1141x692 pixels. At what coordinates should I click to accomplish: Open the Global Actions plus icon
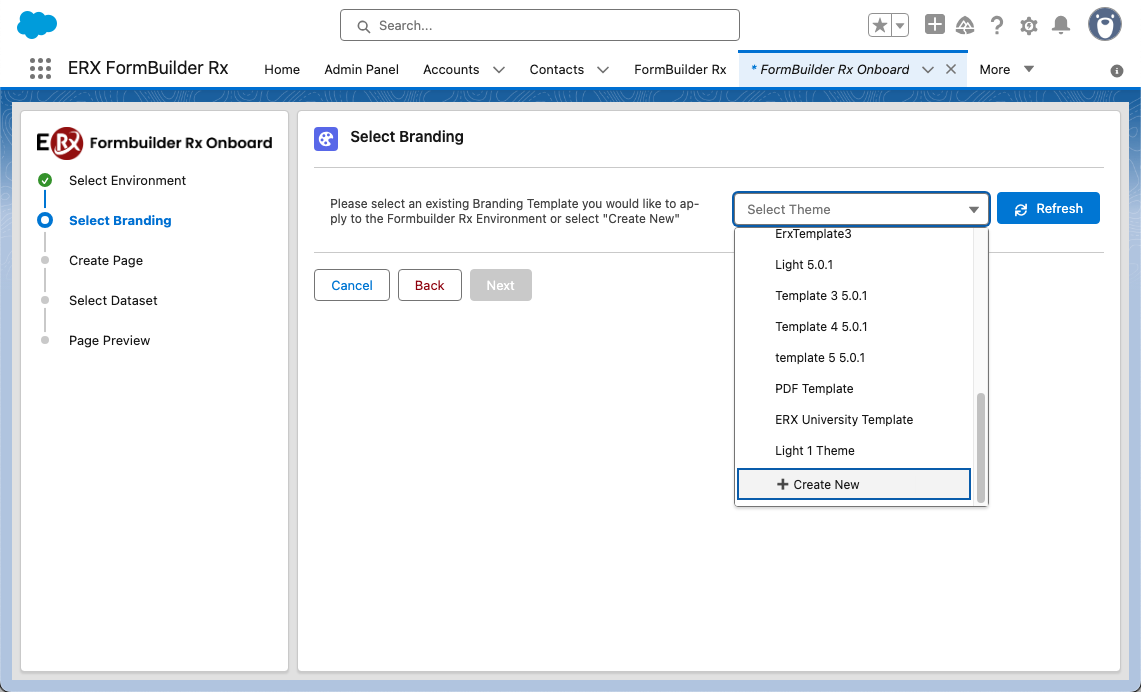pos(934,25)
